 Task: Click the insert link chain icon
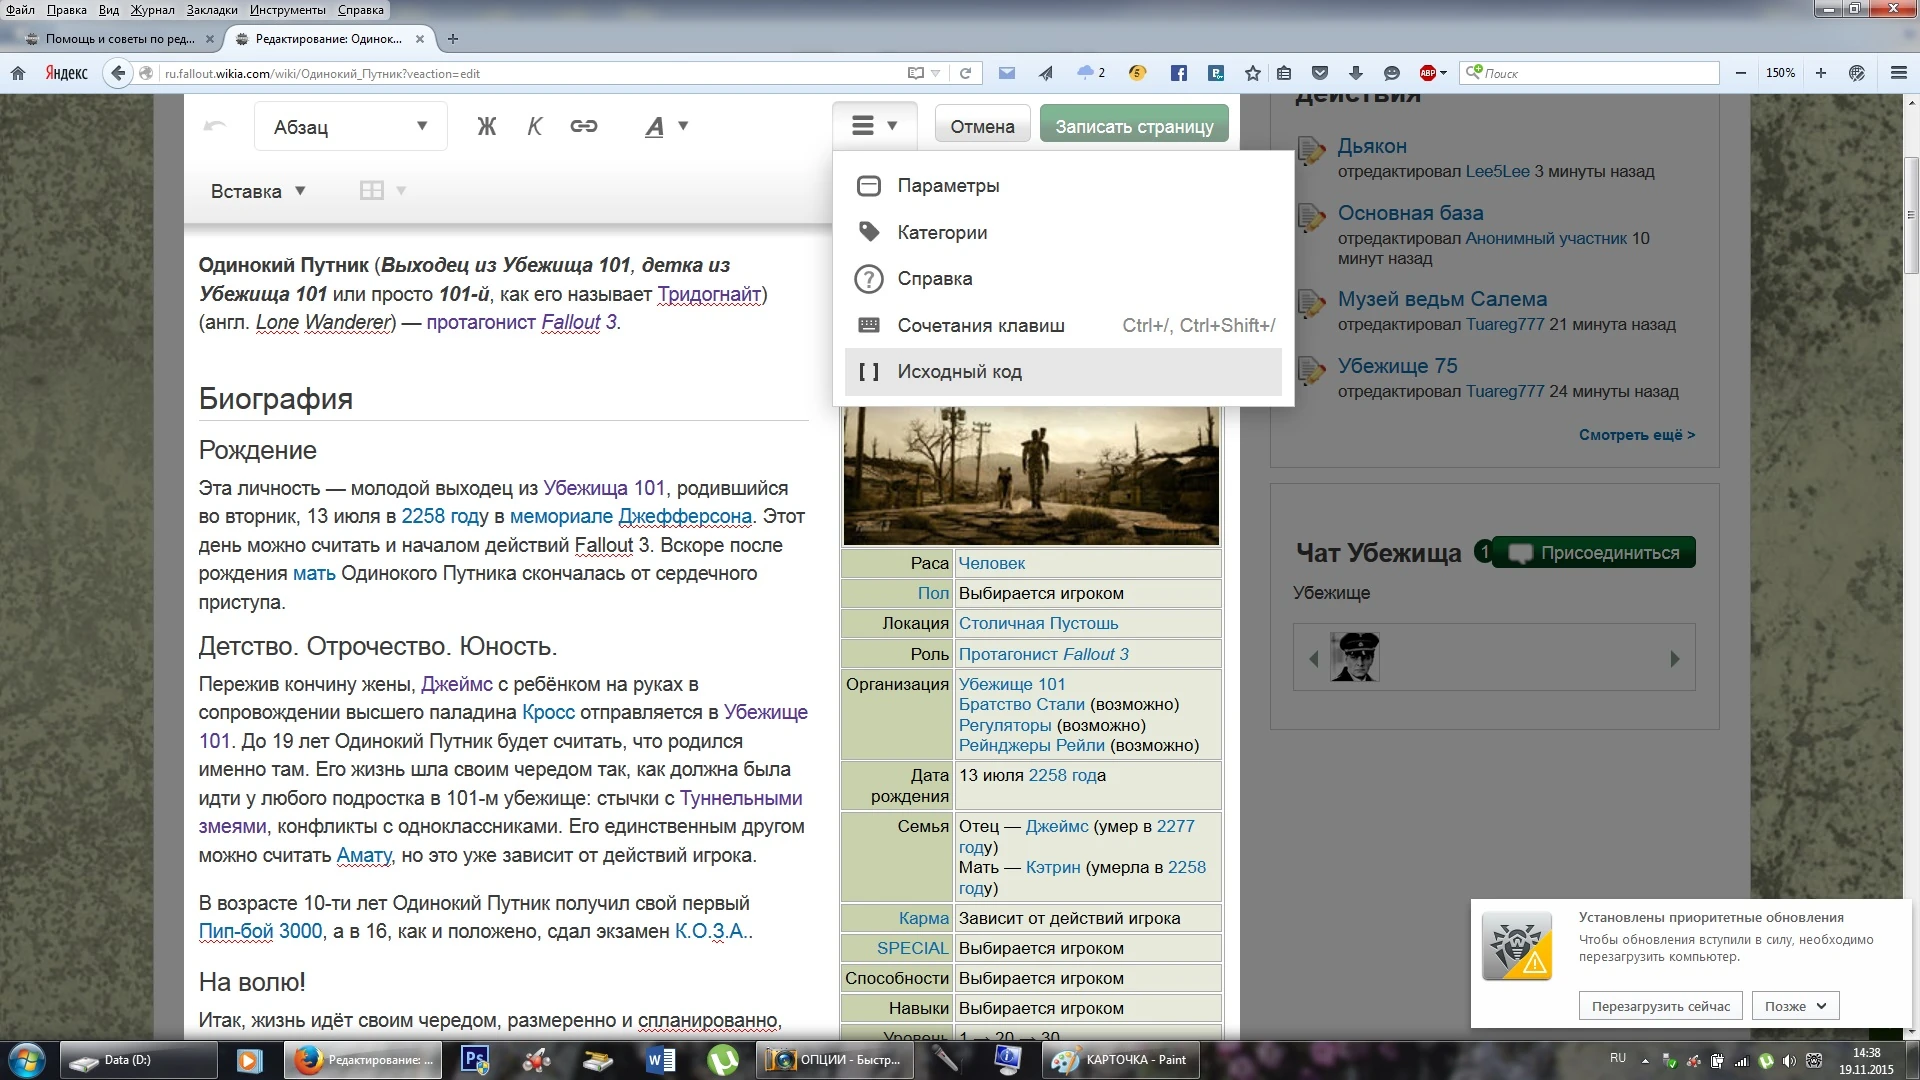tap(584, 126)
